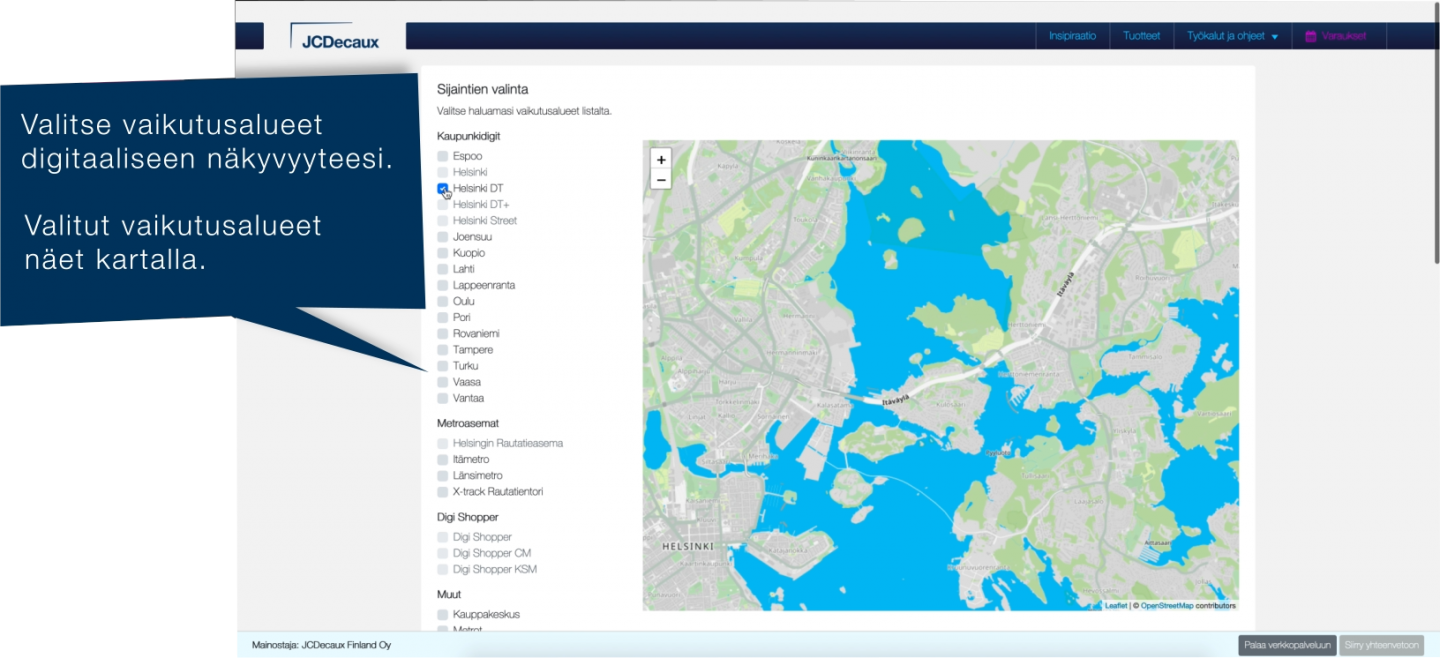Image resolution: width=1440 pixels, height=658 pixels.
Task: Check the Rovaniemi checkbox
Action: pyautogui.click(x=443, y=333)
